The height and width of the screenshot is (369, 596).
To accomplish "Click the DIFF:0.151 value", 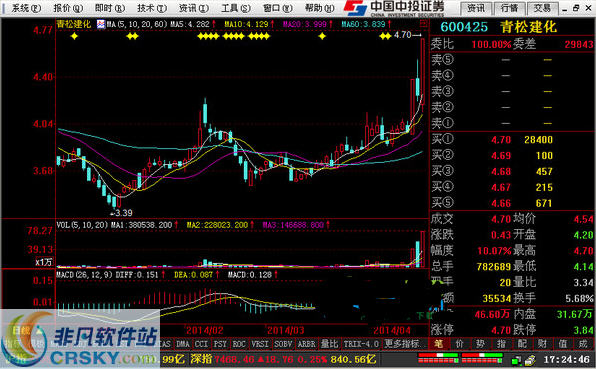I will pyautogui.click(x=137, y=274).
